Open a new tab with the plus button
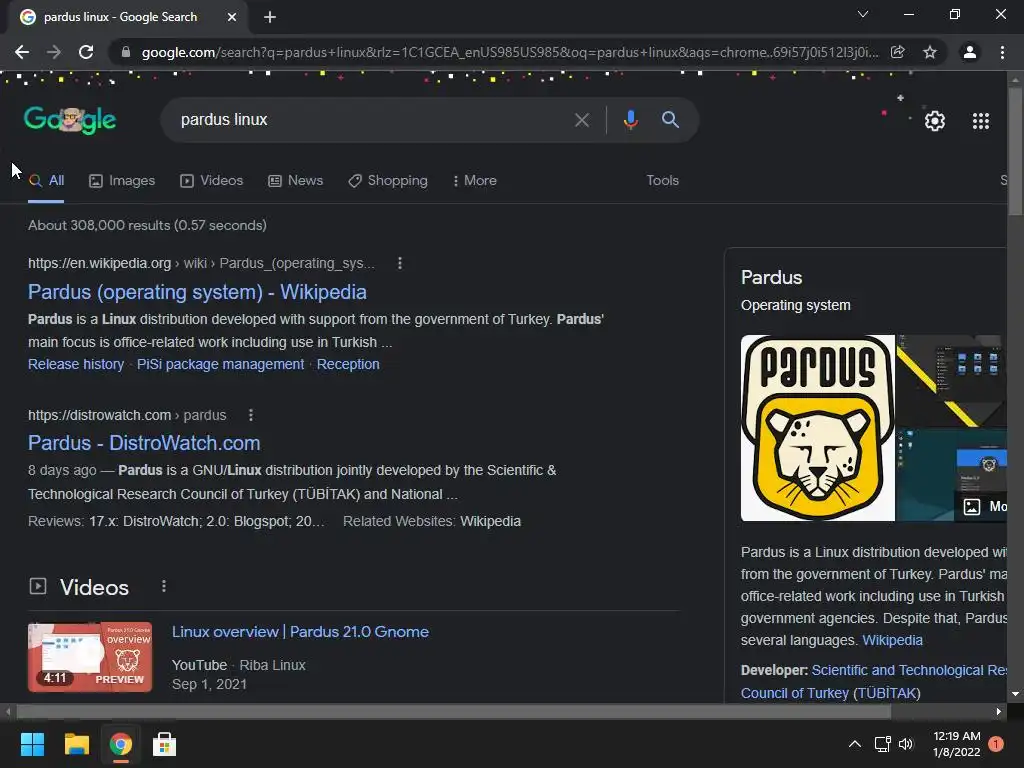1024x768 pixels. (x=270, y=17)
